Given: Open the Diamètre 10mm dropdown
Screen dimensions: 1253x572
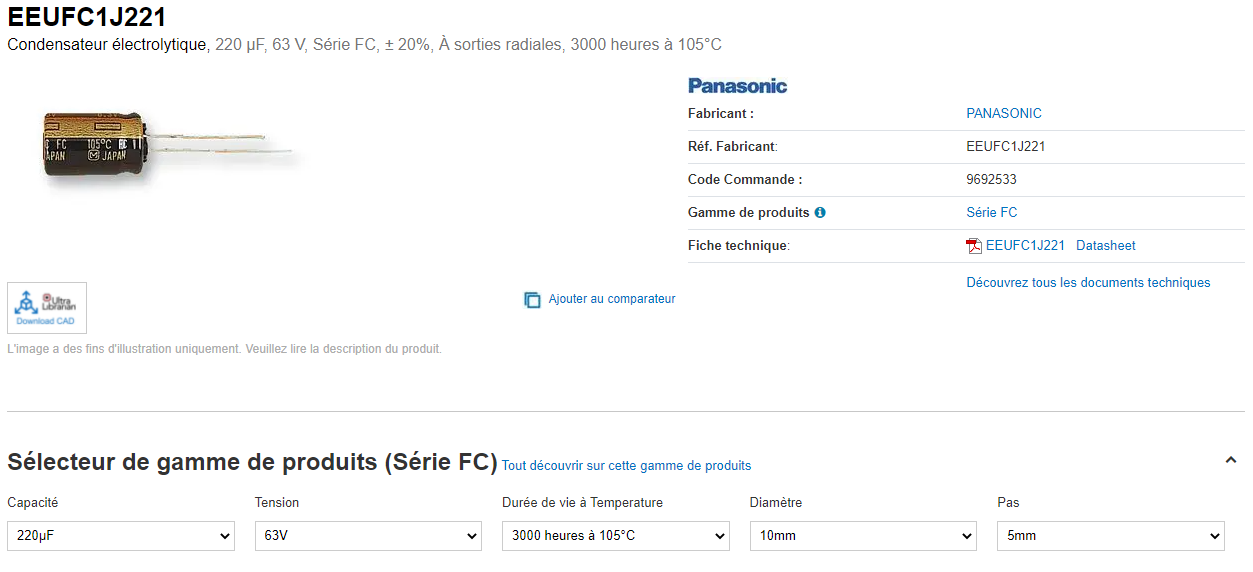Looking at the screenshot, I should point(863,536).
